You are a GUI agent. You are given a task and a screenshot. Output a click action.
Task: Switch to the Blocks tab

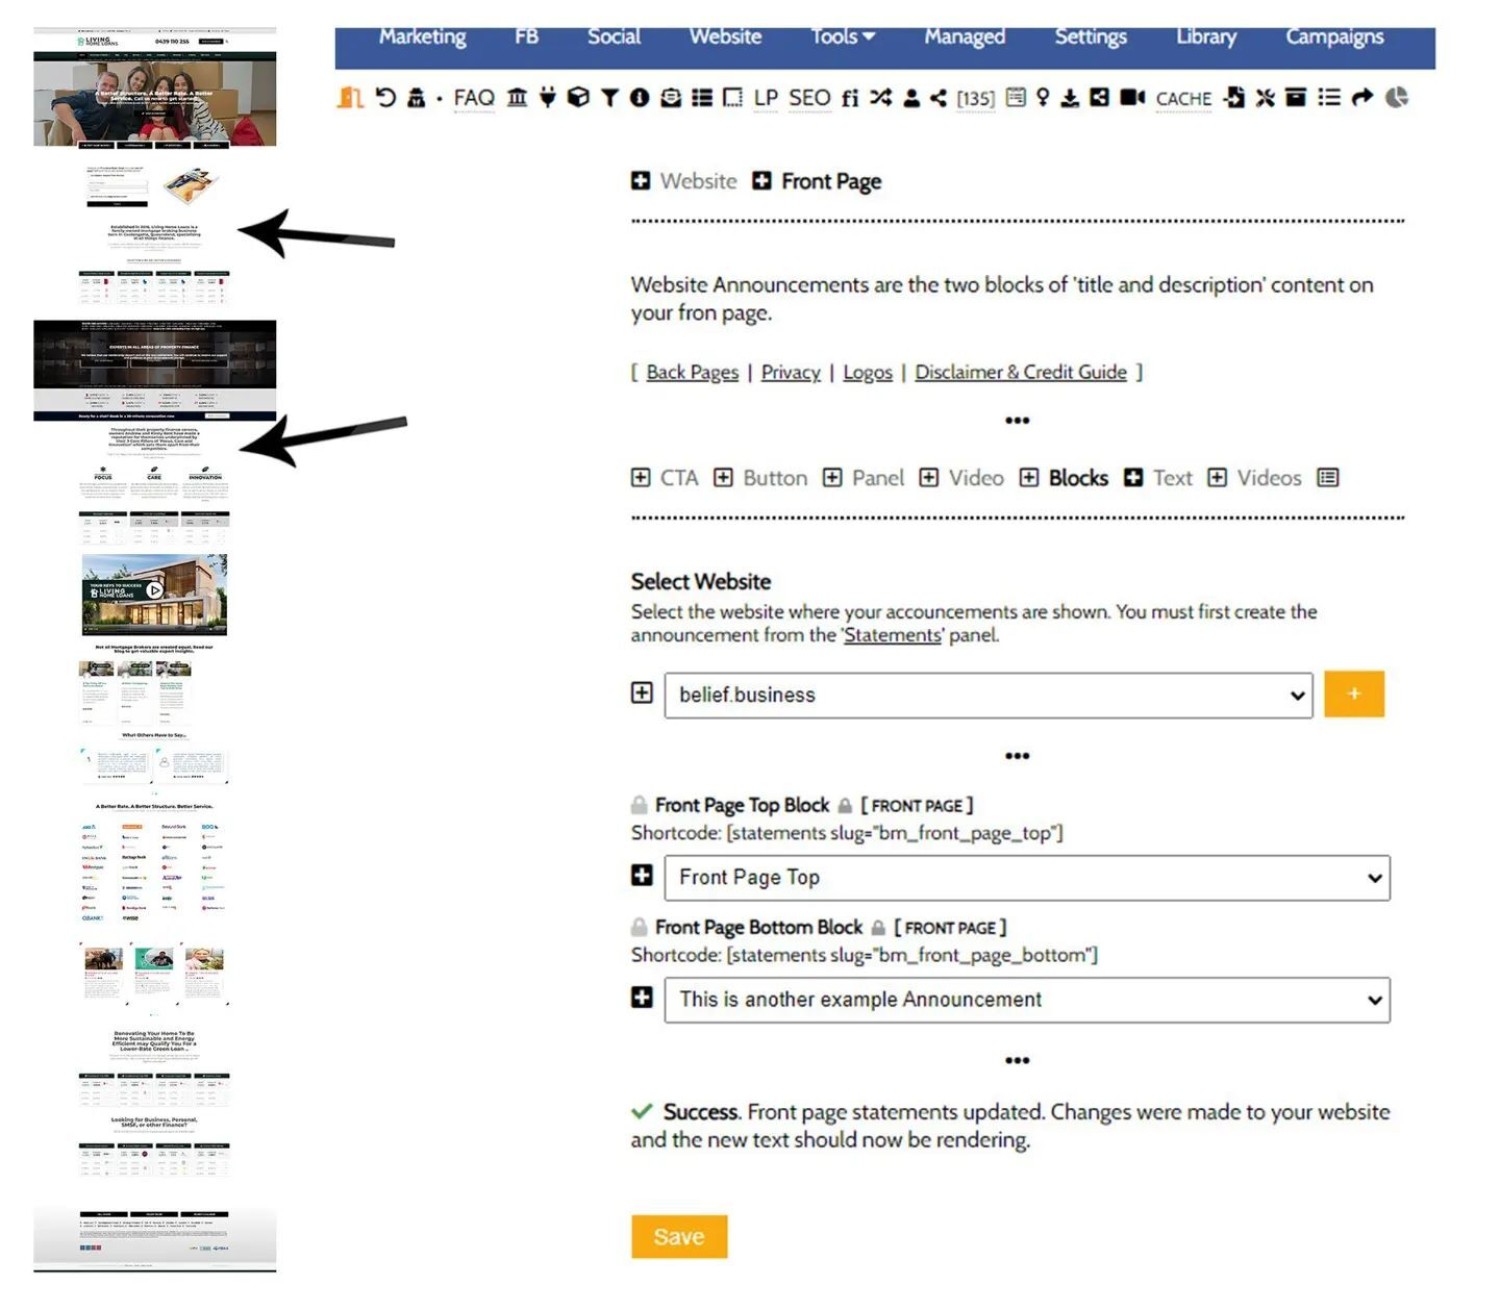(1077, 478)
